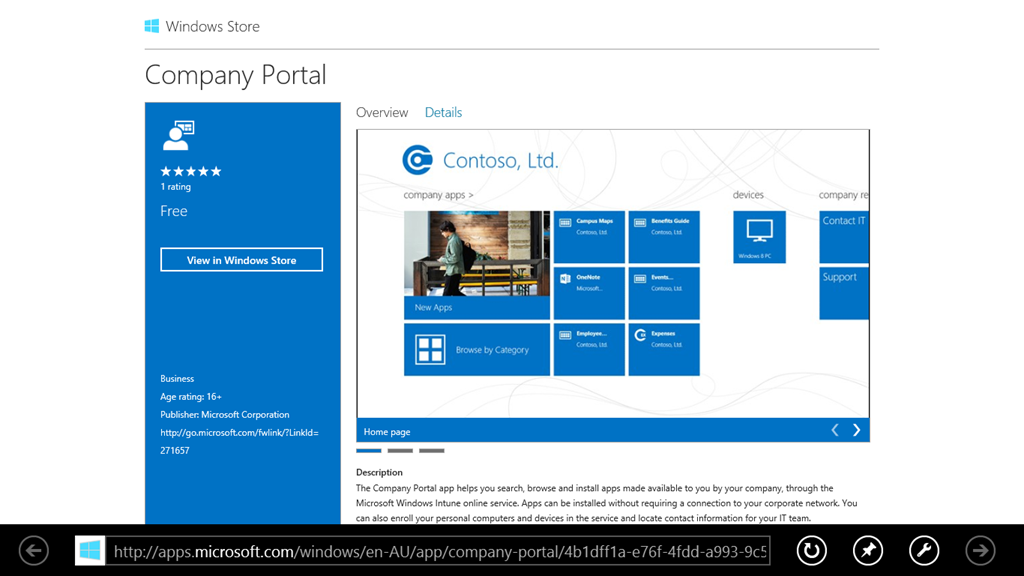Click the Company Portal app icon
Screen dimensions: 1024x576
[178, 135]
